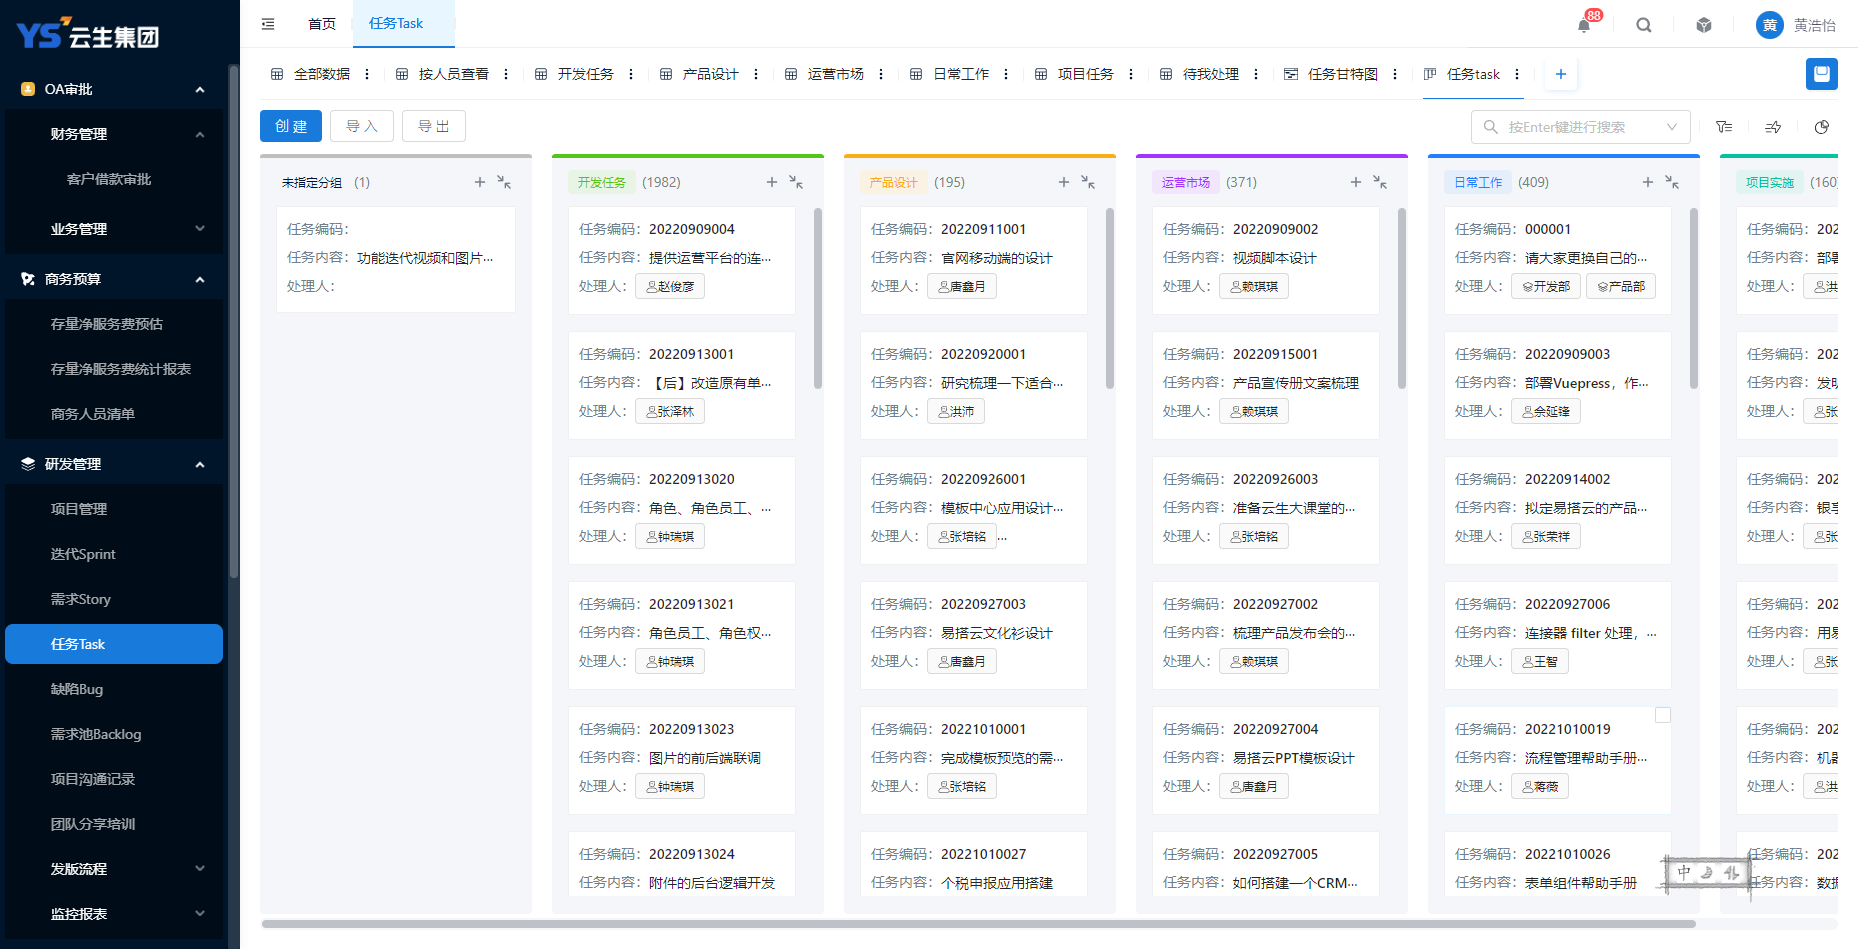
Task: Open the notifications bell with 88 badge
Action: tap(1584, 25)
